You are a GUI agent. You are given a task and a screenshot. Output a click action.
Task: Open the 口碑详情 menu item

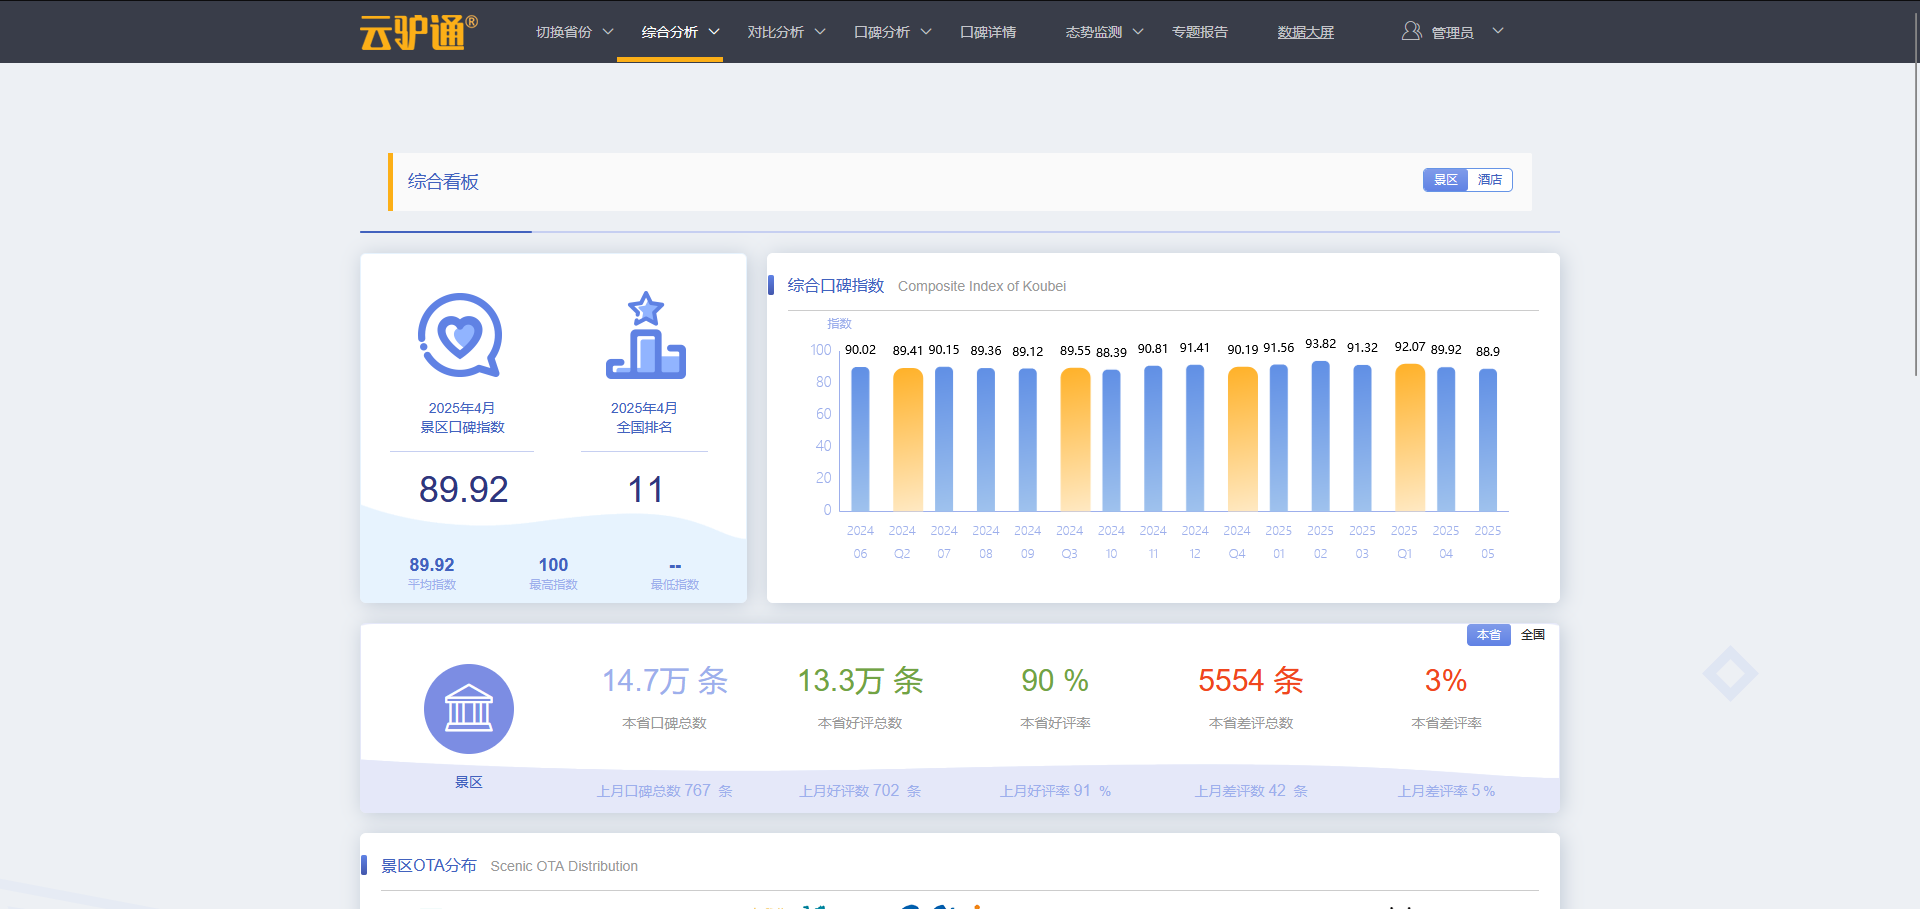(x=988, y=32)
